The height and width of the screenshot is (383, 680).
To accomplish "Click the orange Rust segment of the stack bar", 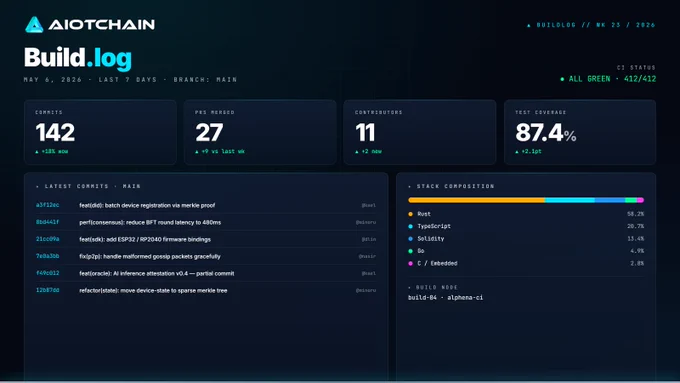I will coord(477,200).
